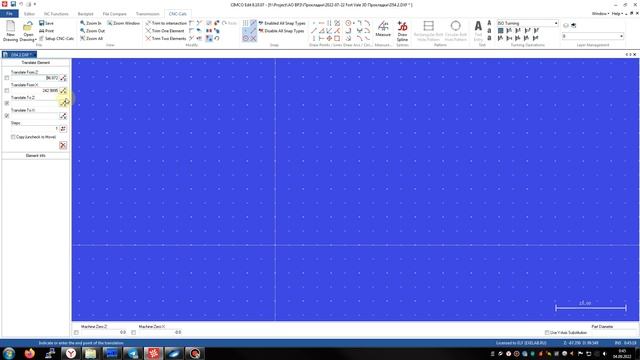Screen dimensions: 640x360
Task: Open quick-access toolbar customize arrow
Action: 35,4
